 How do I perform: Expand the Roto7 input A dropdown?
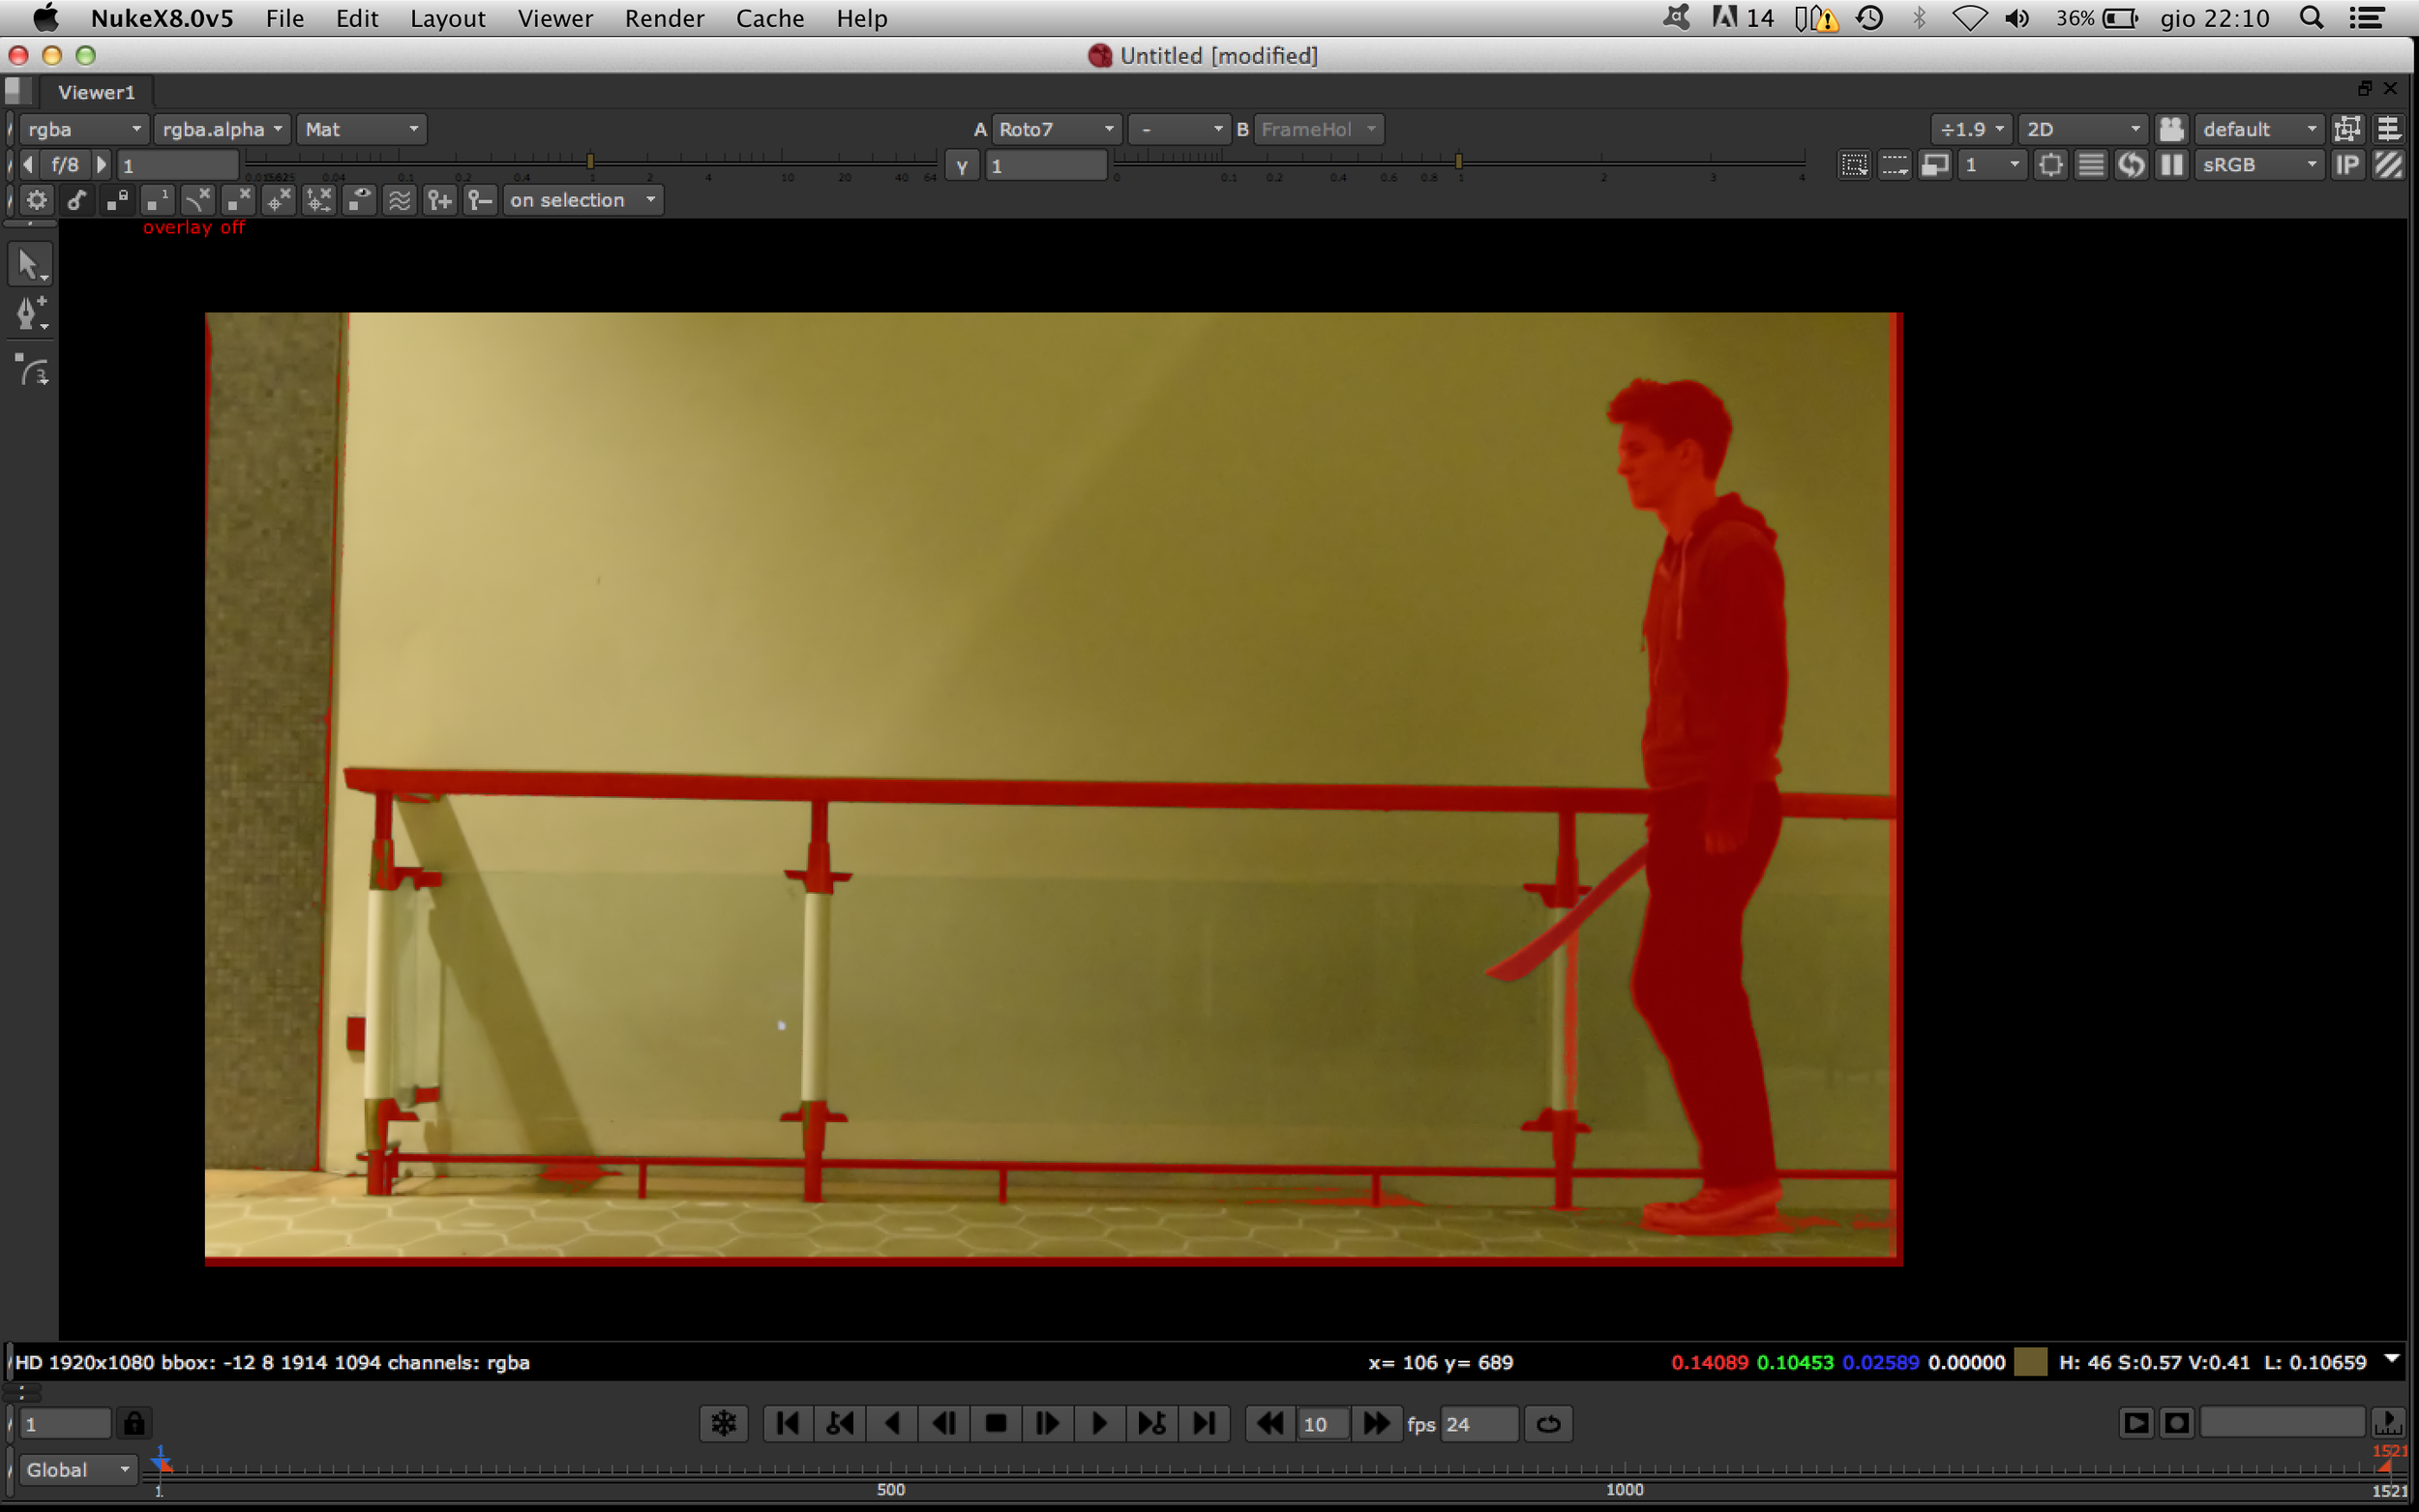point(1057,129)
